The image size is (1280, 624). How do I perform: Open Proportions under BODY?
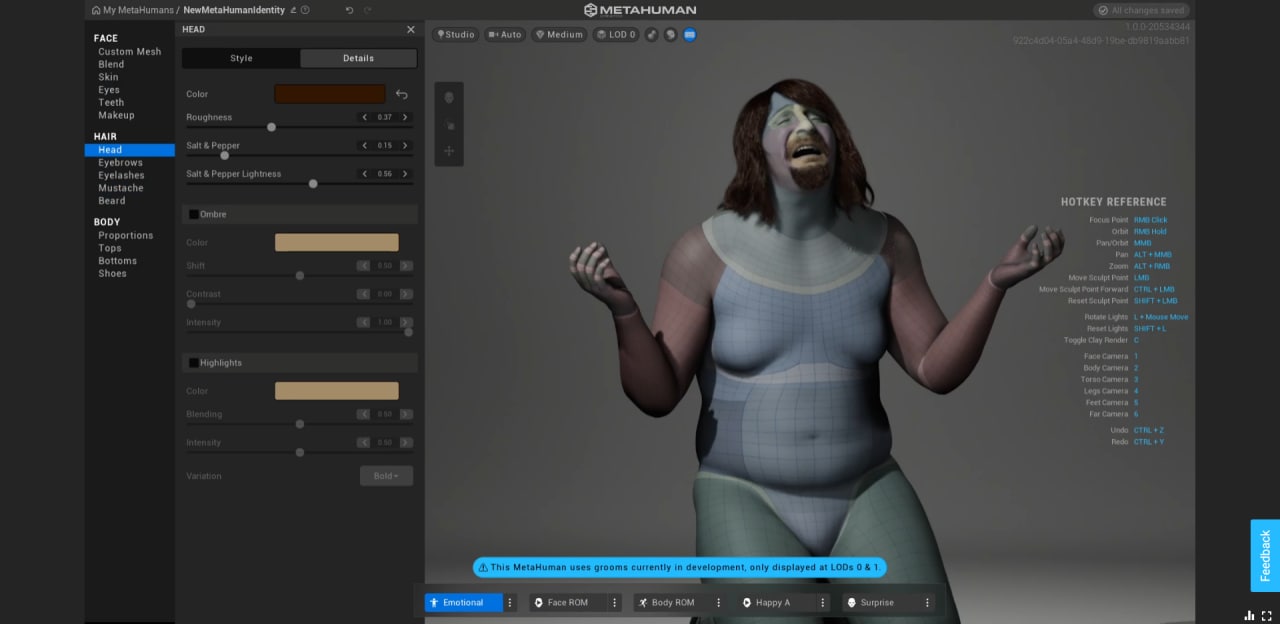coord(125,235)
